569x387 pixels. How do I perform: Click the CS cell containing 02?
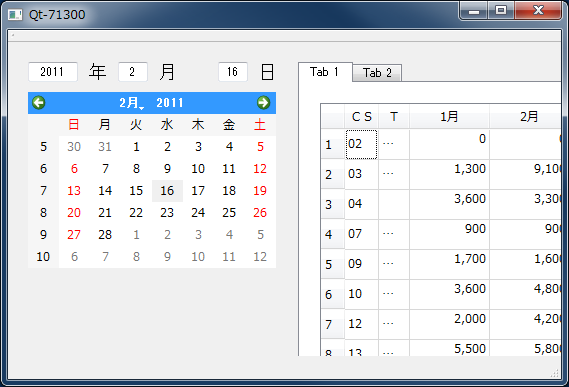(x=361, y=144)
